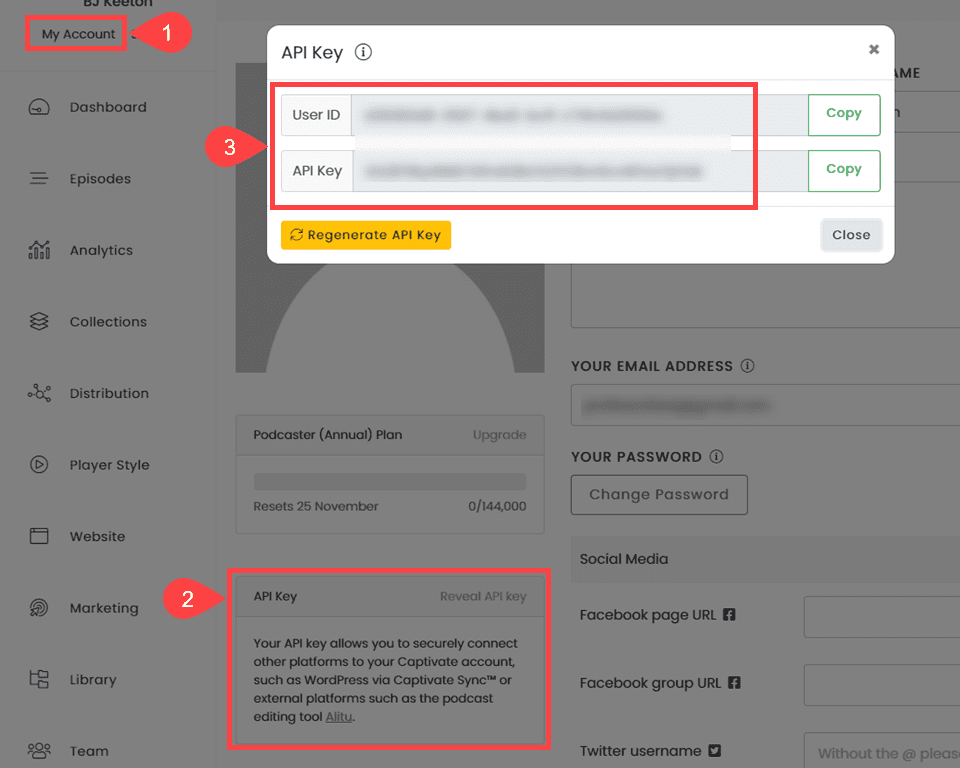Open Analytics via the bar chart icon

(38, 250)
